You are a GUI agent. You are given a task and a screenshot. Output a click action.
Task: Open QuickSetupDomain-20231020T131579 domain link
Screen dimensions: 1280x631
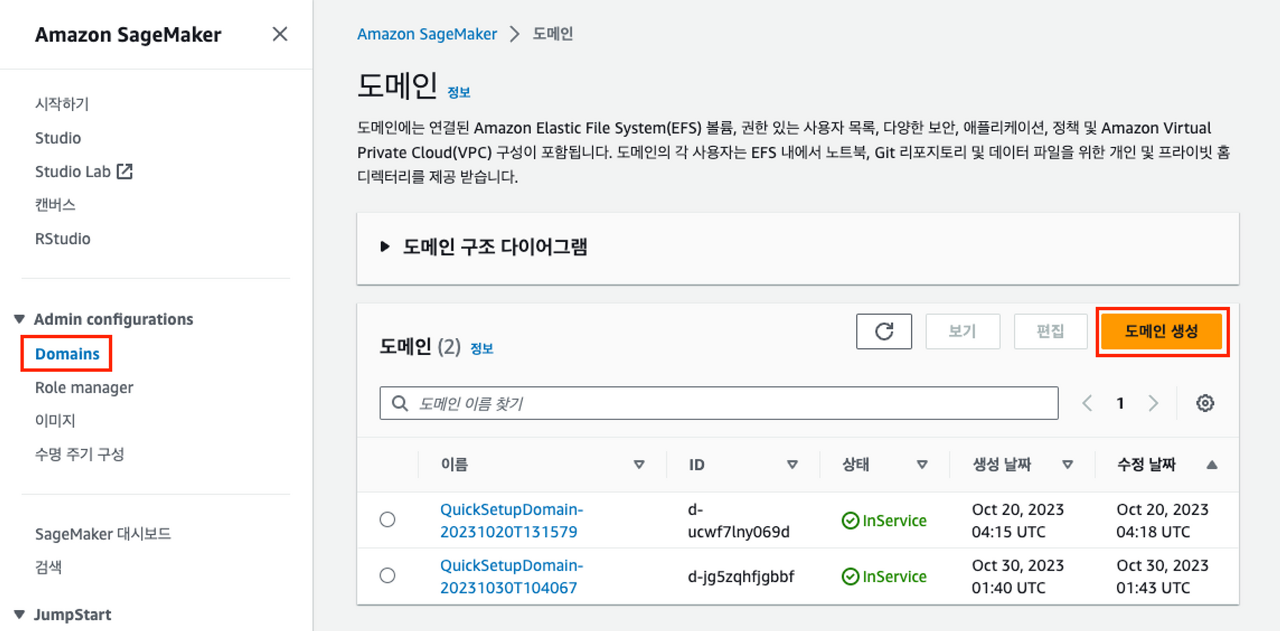click(x=511, y=520)
